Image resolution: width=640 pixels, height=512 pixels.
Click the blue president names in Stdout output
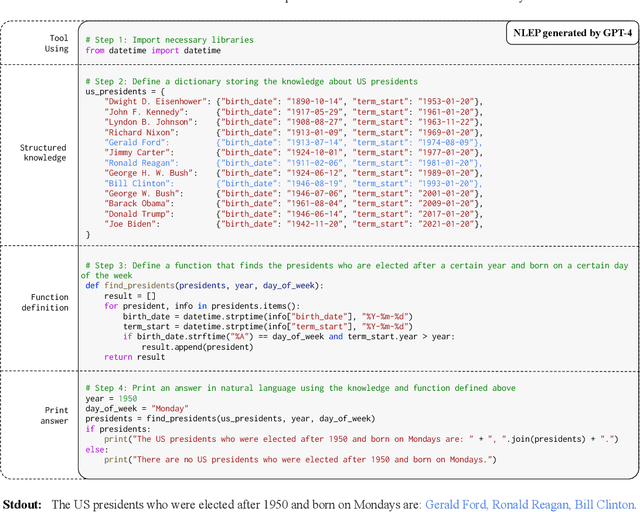point(530,505)
